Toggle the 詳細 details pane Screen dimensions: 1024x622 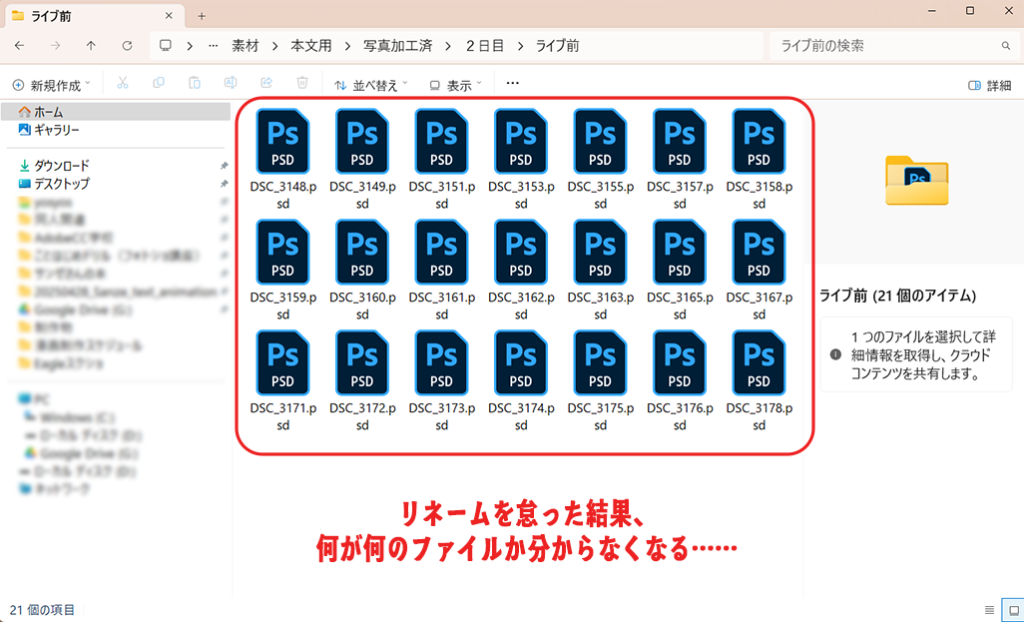(x=989, y=85)
